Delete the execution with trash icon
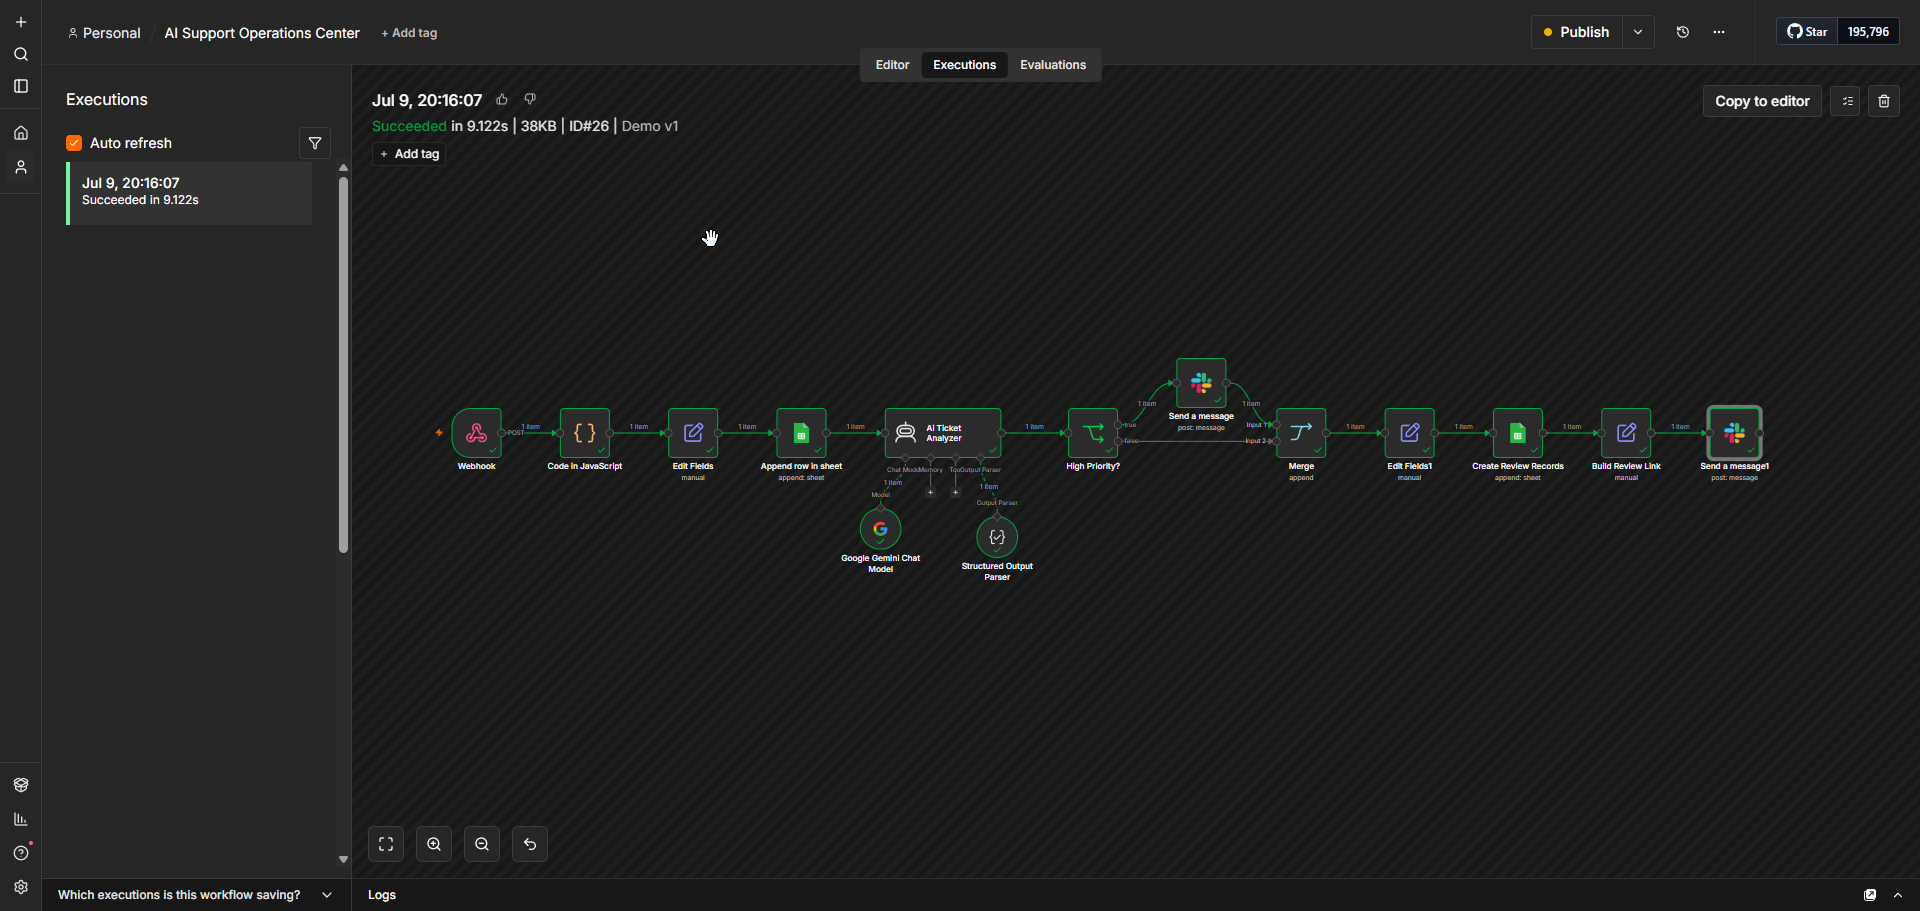This screenshot has width=1920, height=911. [1884, 101]
